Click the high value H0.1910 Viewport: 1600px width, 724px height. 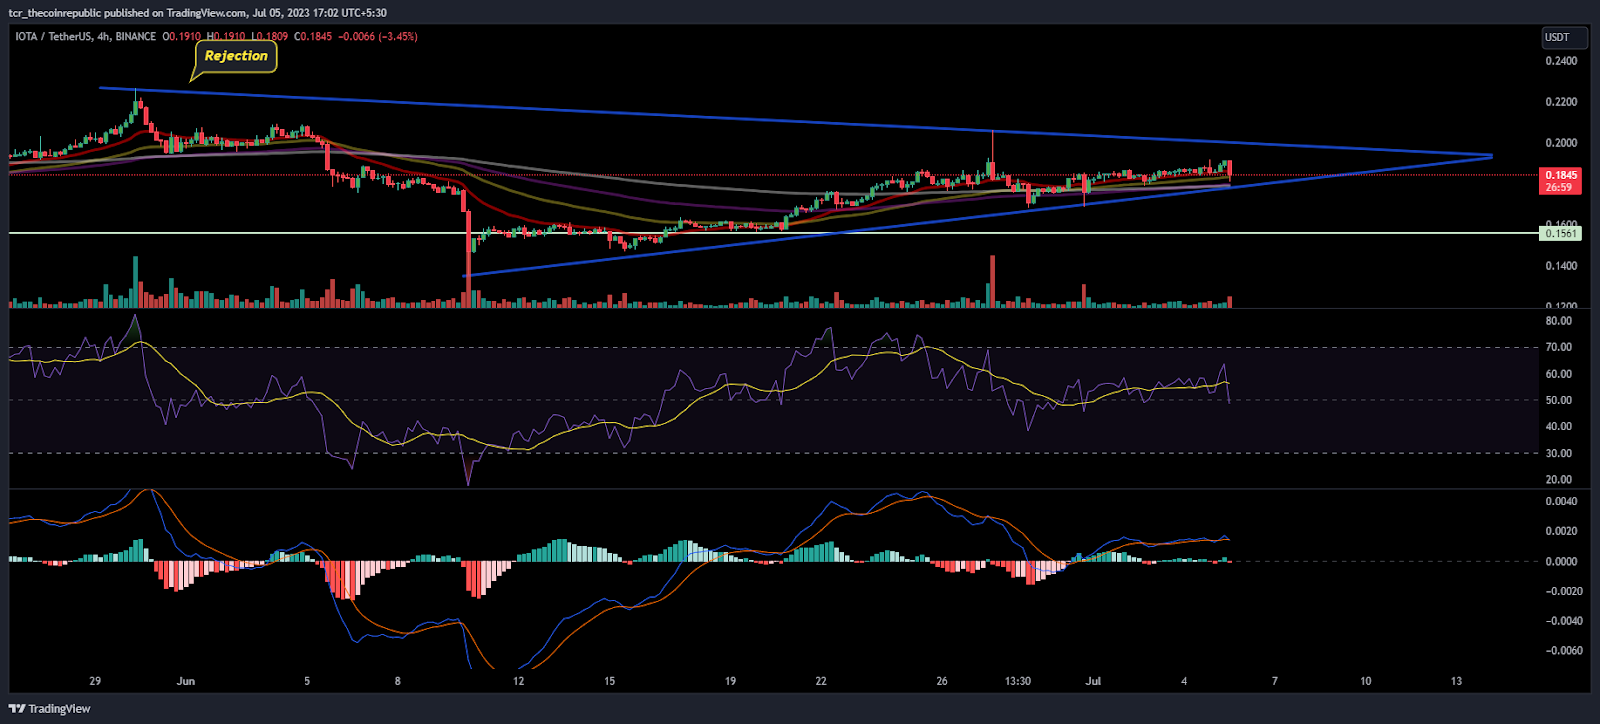coord(226,36)
